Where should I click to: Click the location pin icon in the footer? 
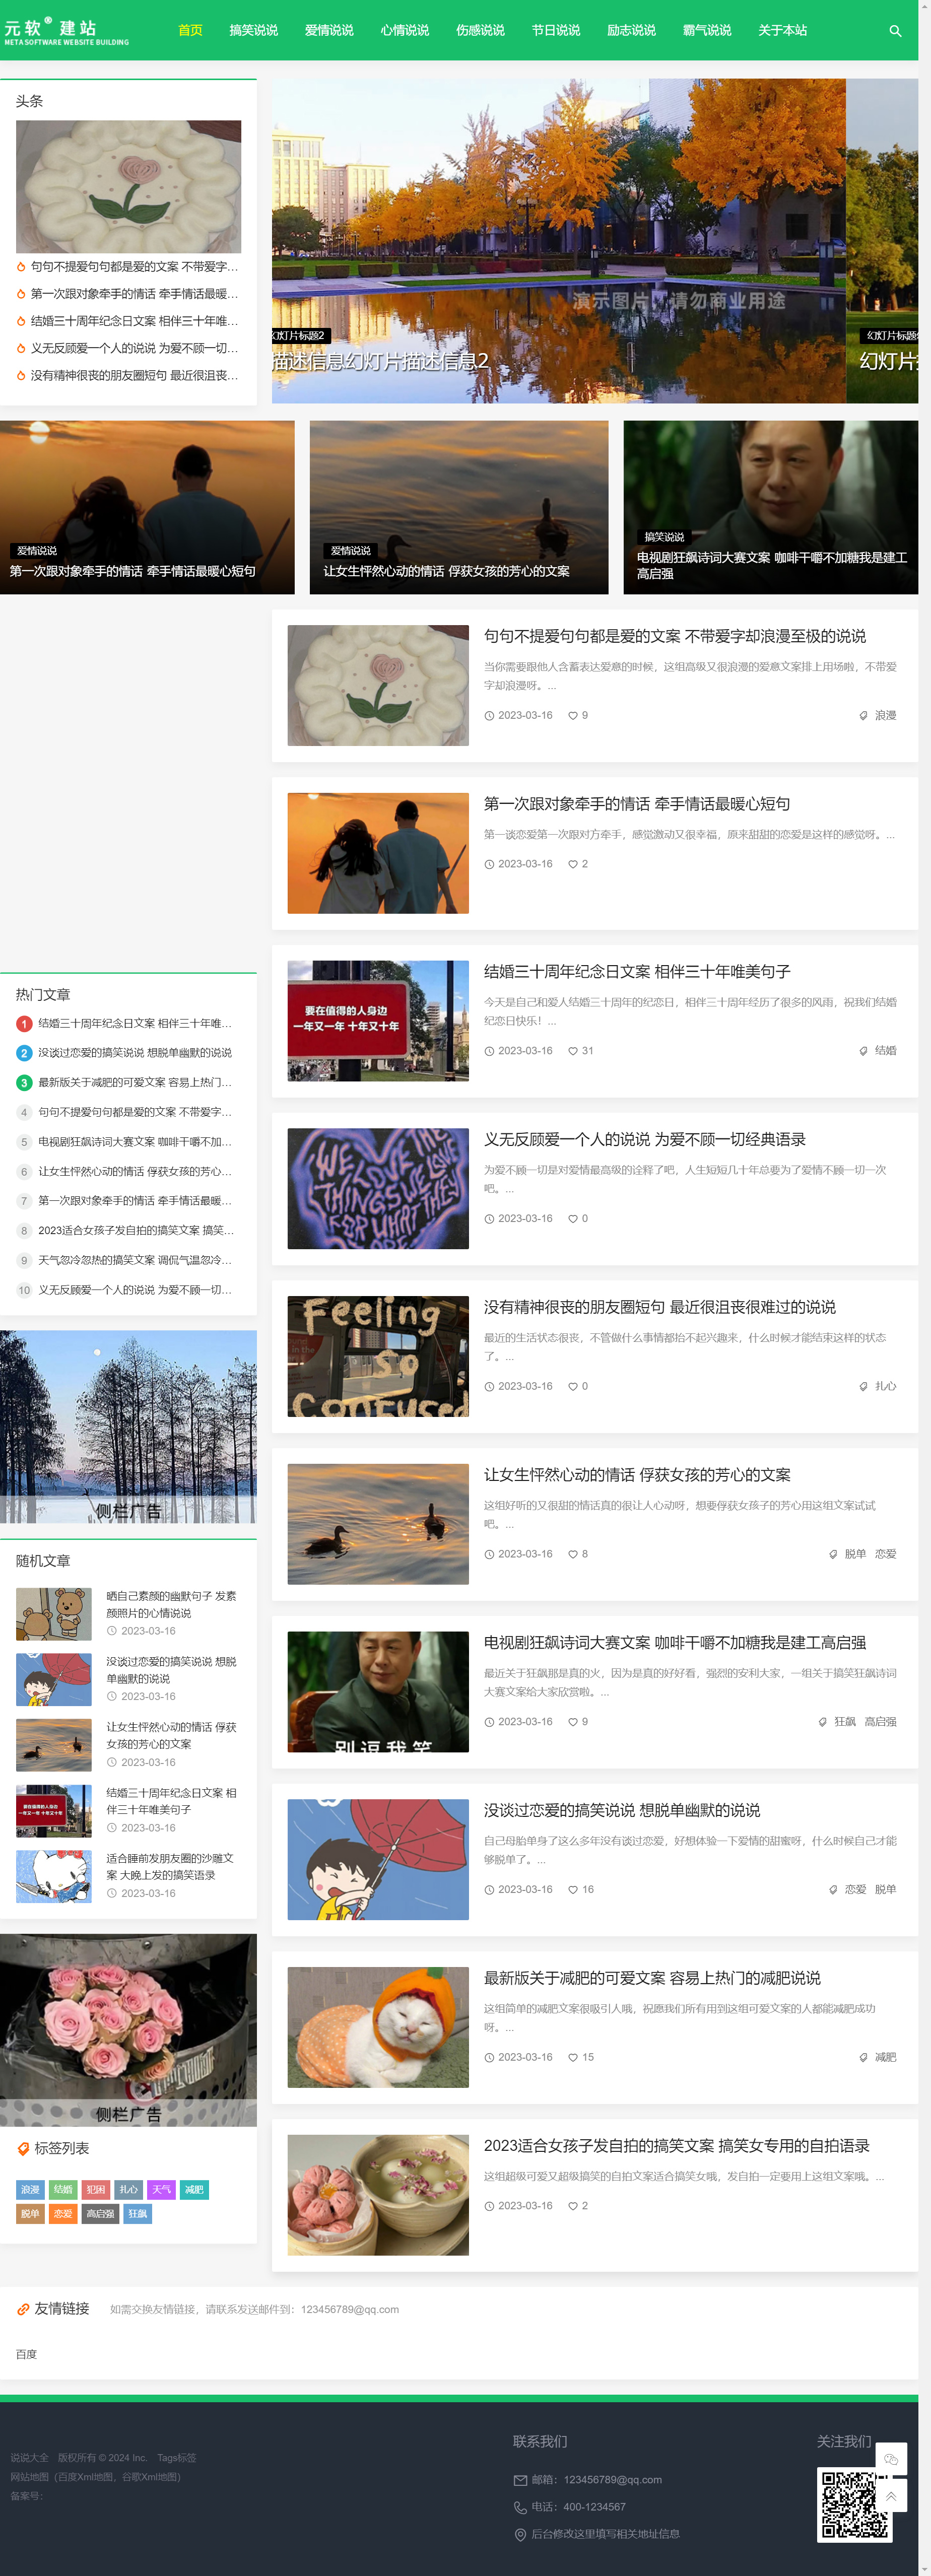pyautogui.click(x=520, y=2534)
